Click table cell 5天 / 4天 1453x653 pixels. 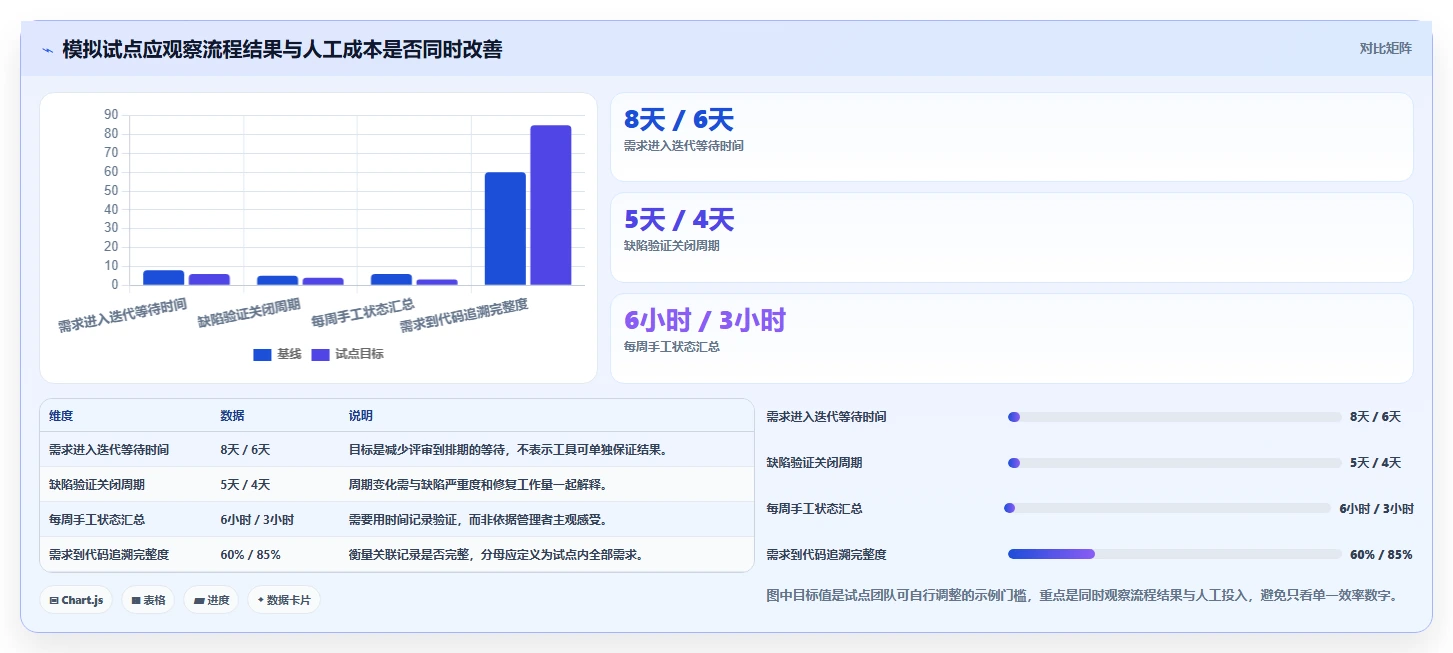[245, 485]
